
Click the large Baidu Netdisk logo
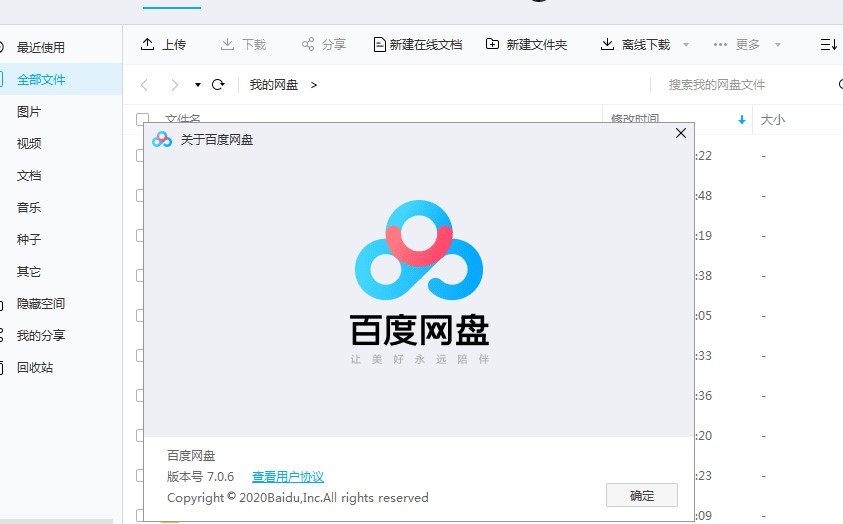[419, 250]
